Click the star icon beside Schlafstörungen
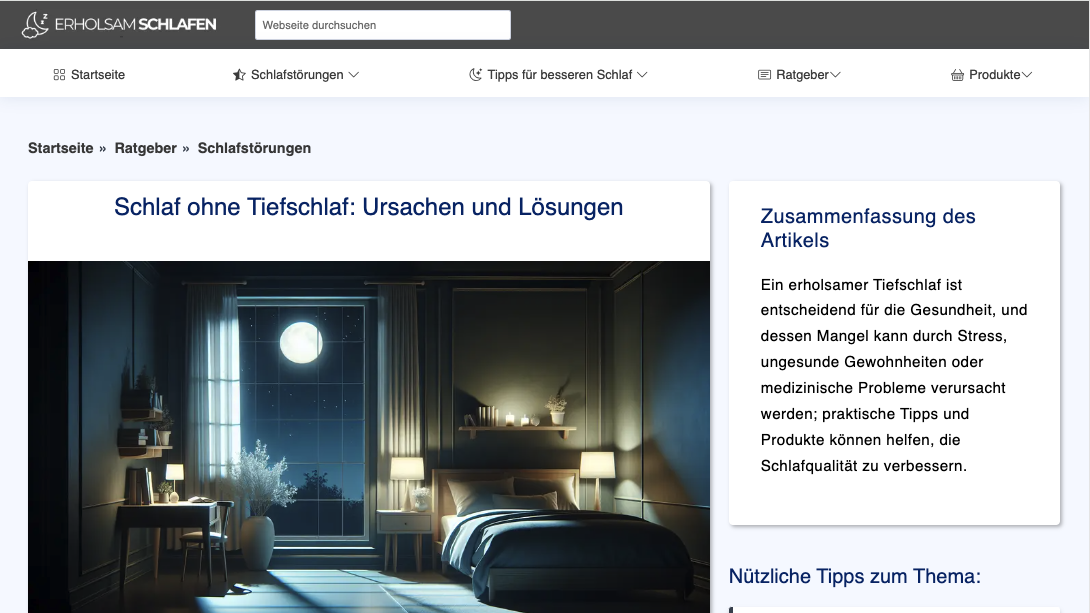 (x=239, y=75)
